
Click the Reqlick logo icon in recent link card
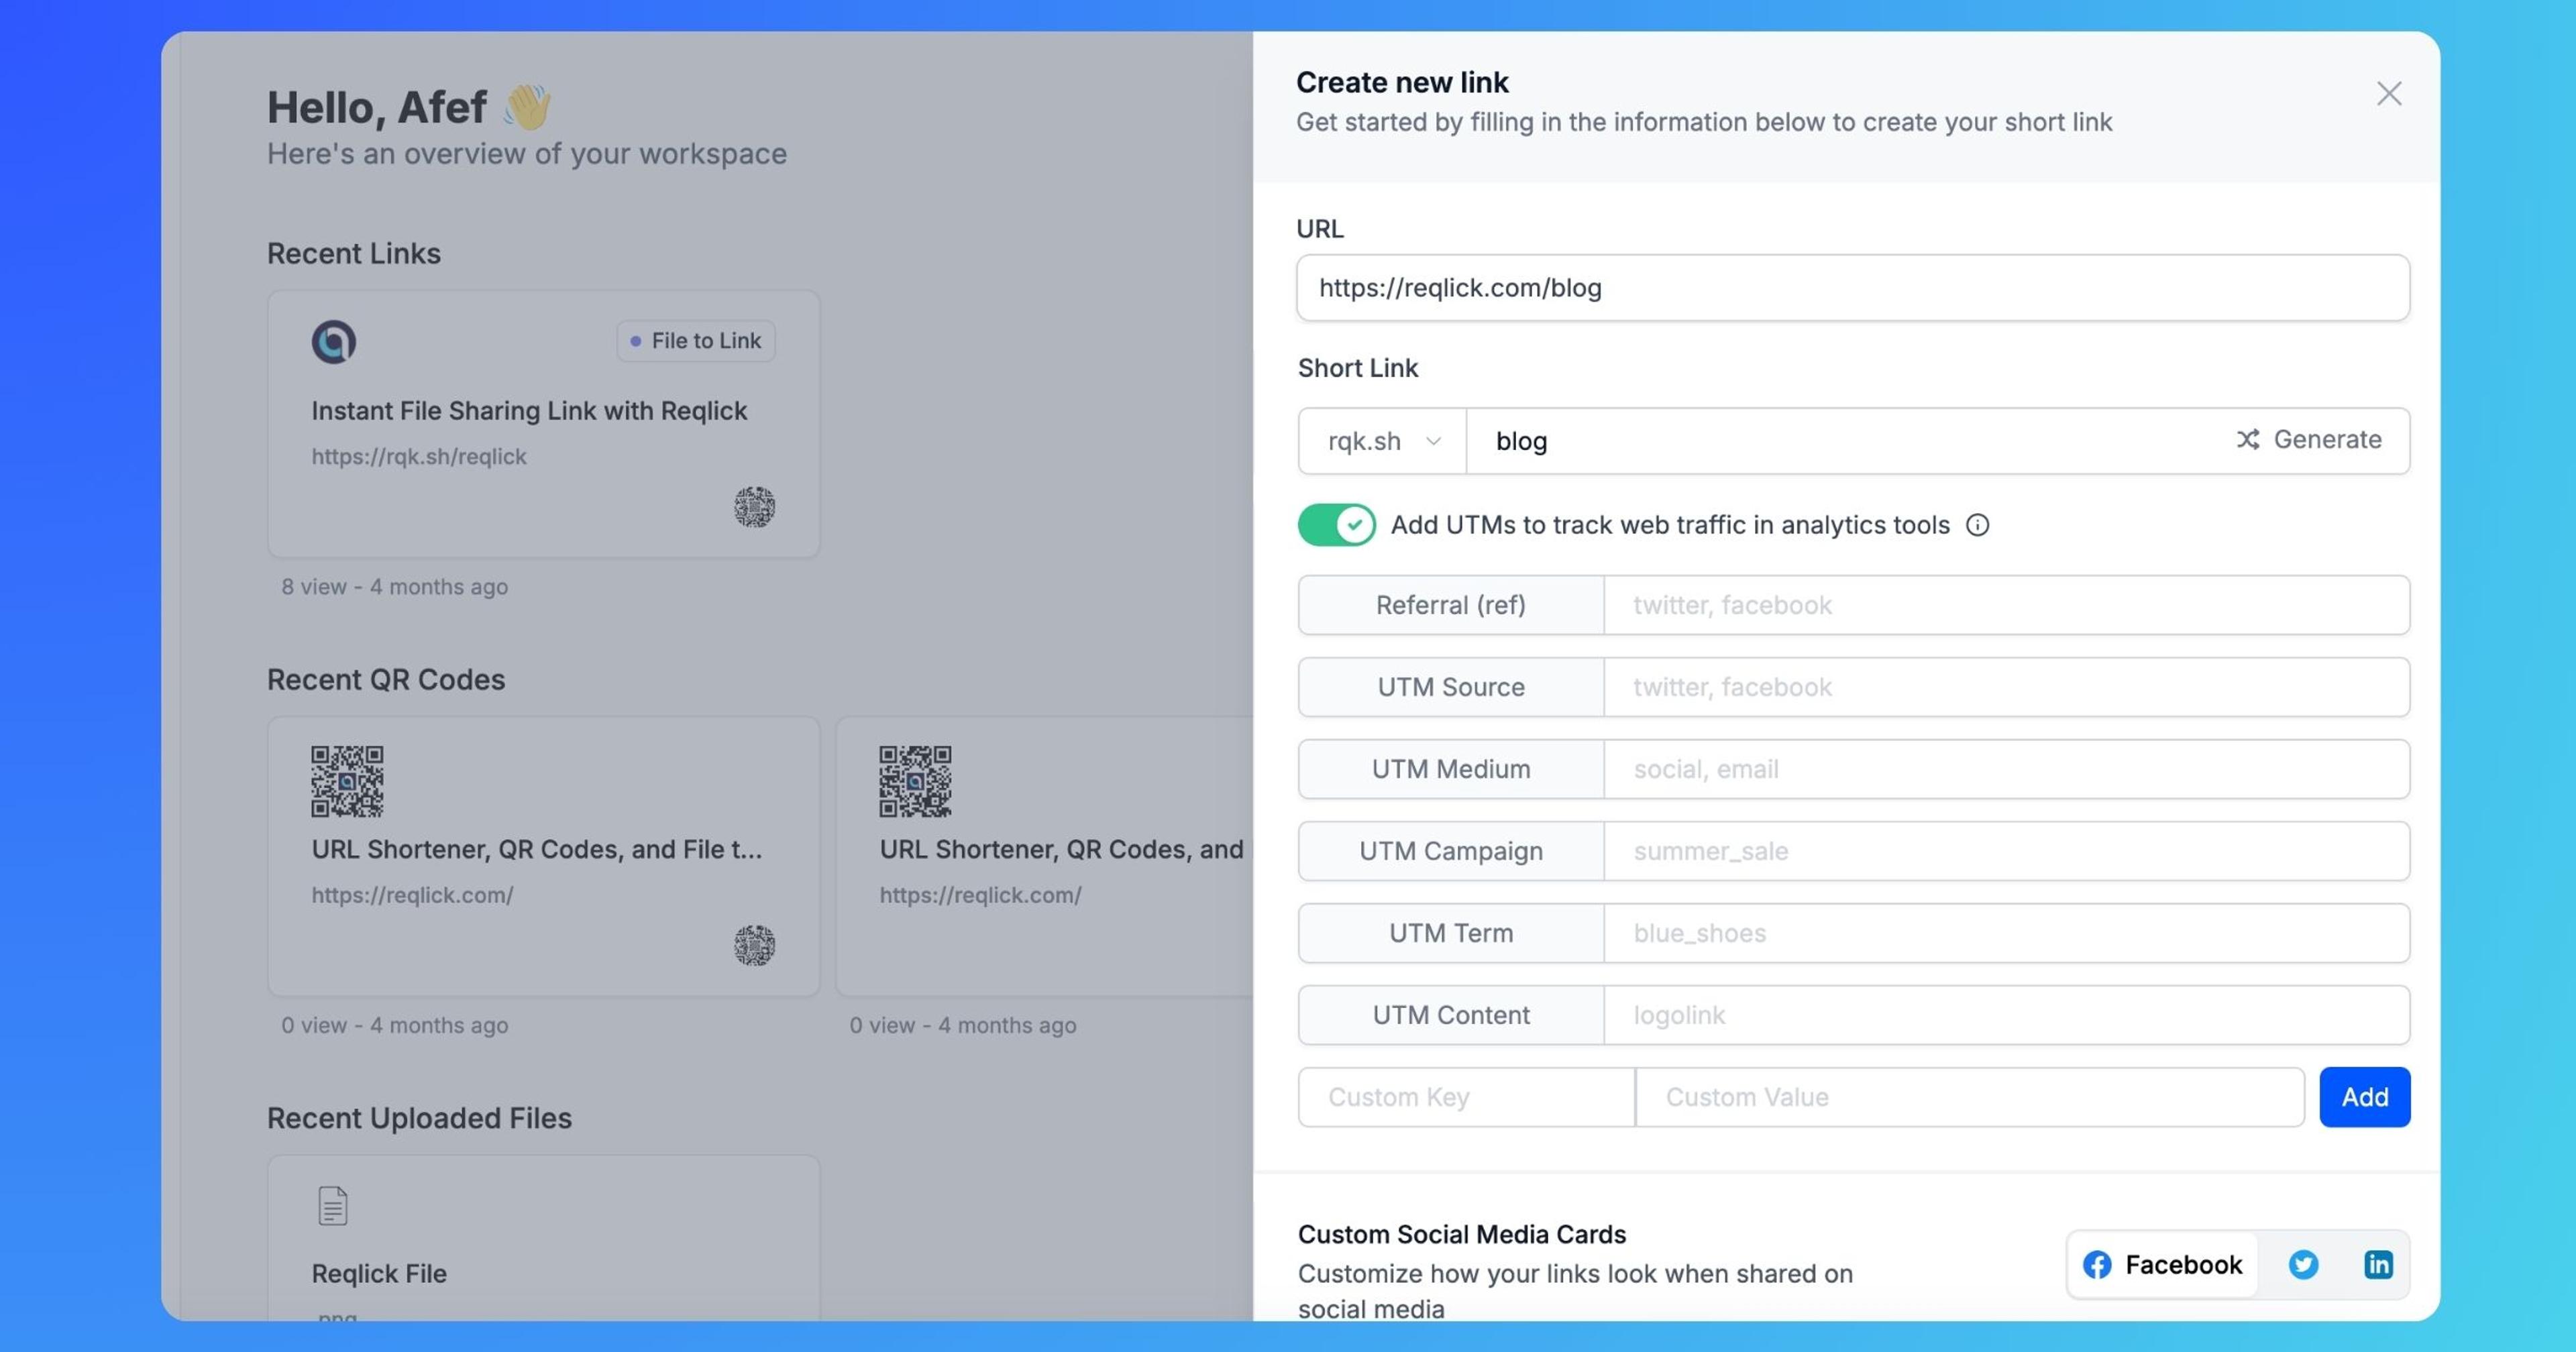[334, 341]
